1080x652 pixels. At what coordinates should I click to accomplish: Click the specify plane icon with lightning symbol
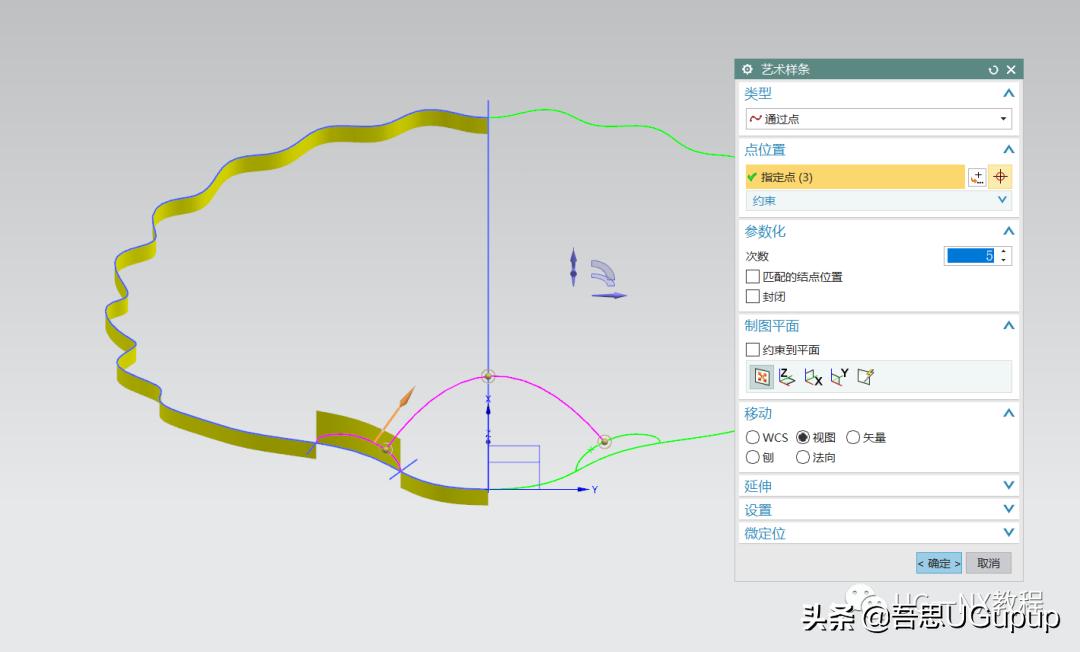pyautogui.click(x=866, y=376)
